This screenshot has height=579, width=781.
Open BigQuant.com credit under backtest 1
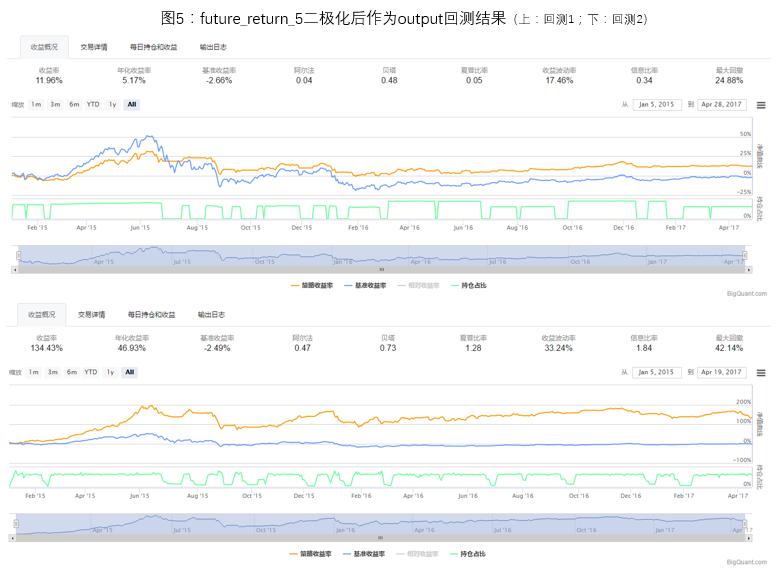point(747,294)
